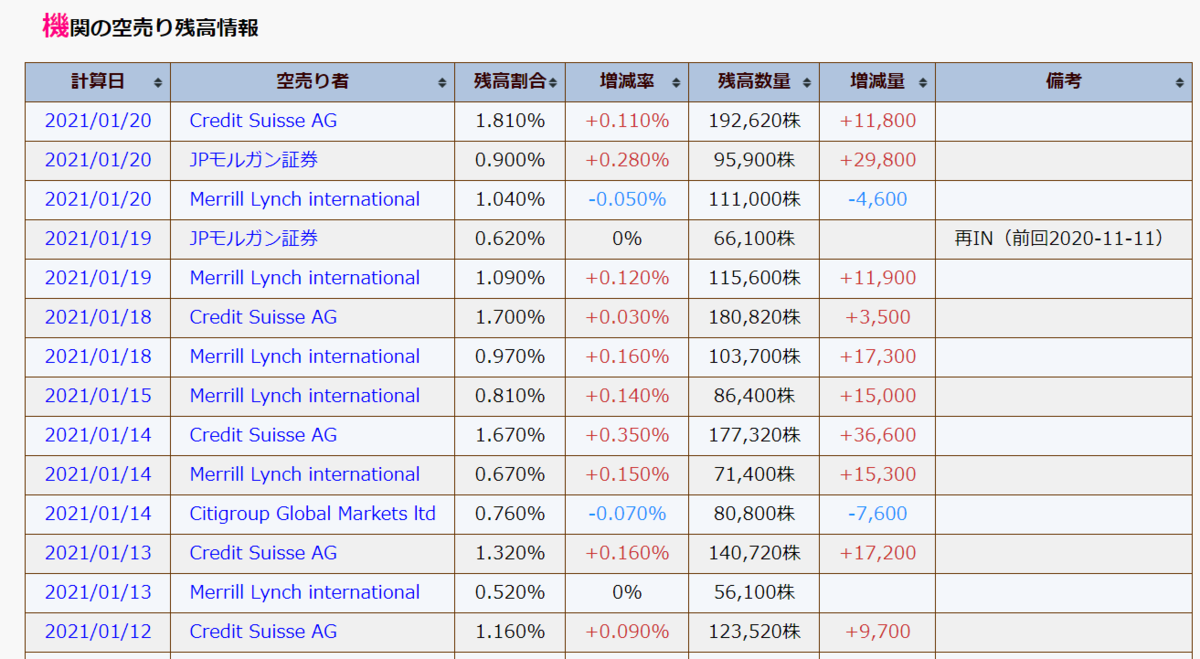Open 2021/01/18 date link in Merrill Lynch row
Screen dimensions: 1200x659
click(x=98, y=357)
